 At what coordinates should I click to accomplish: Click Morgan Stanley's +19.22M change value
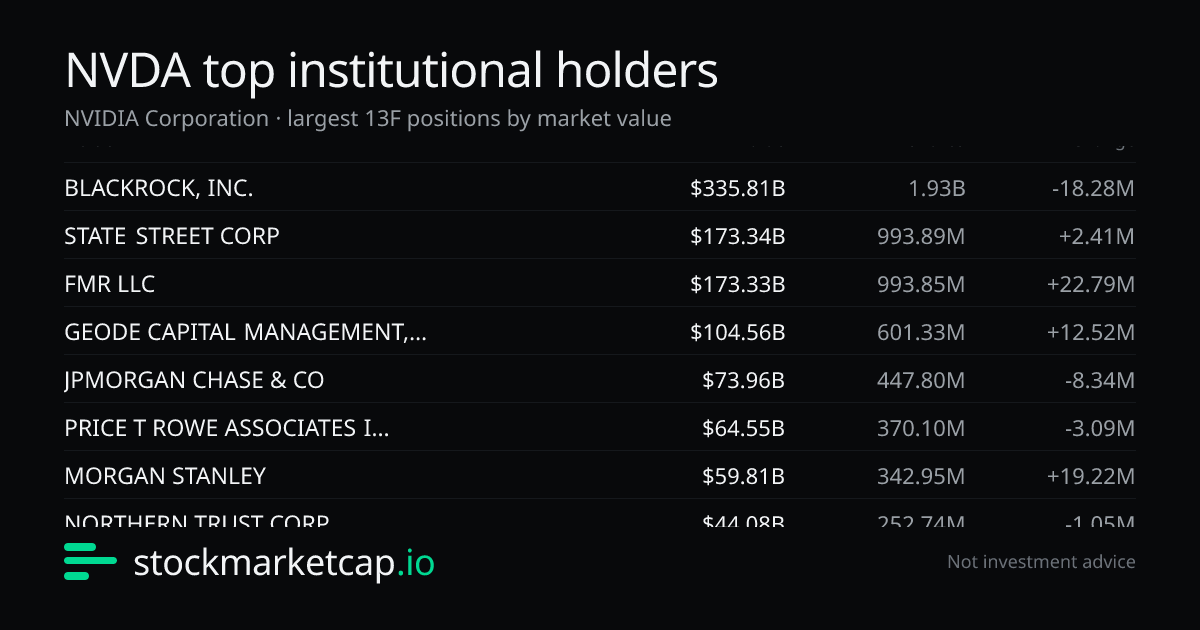click(x=1091, y=476)
